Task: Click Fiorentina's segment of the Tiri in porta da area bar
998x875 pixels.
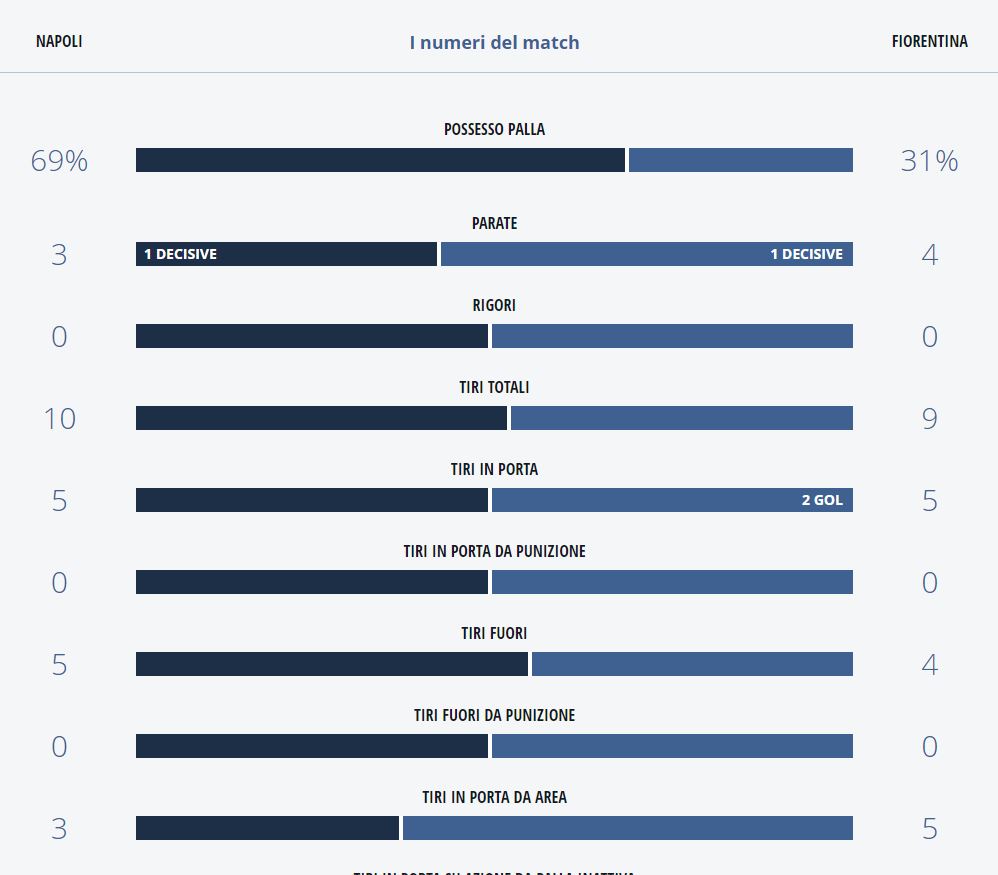Action: click(627, 828)
